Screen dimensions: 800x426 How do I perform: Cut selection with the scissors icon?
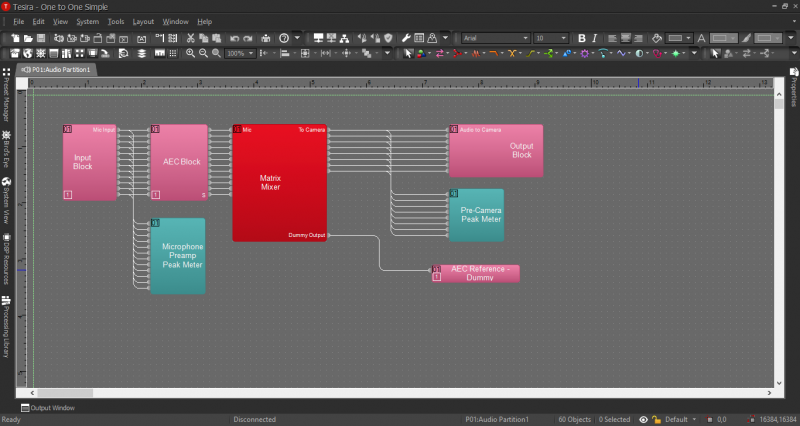click(x=190, y=38)
